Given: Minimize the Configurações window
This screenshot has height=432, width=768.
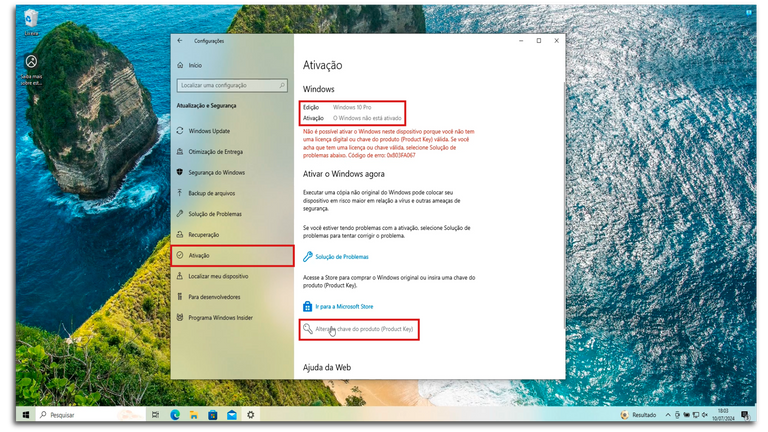Looking at the screenshot, I should 521,41.
